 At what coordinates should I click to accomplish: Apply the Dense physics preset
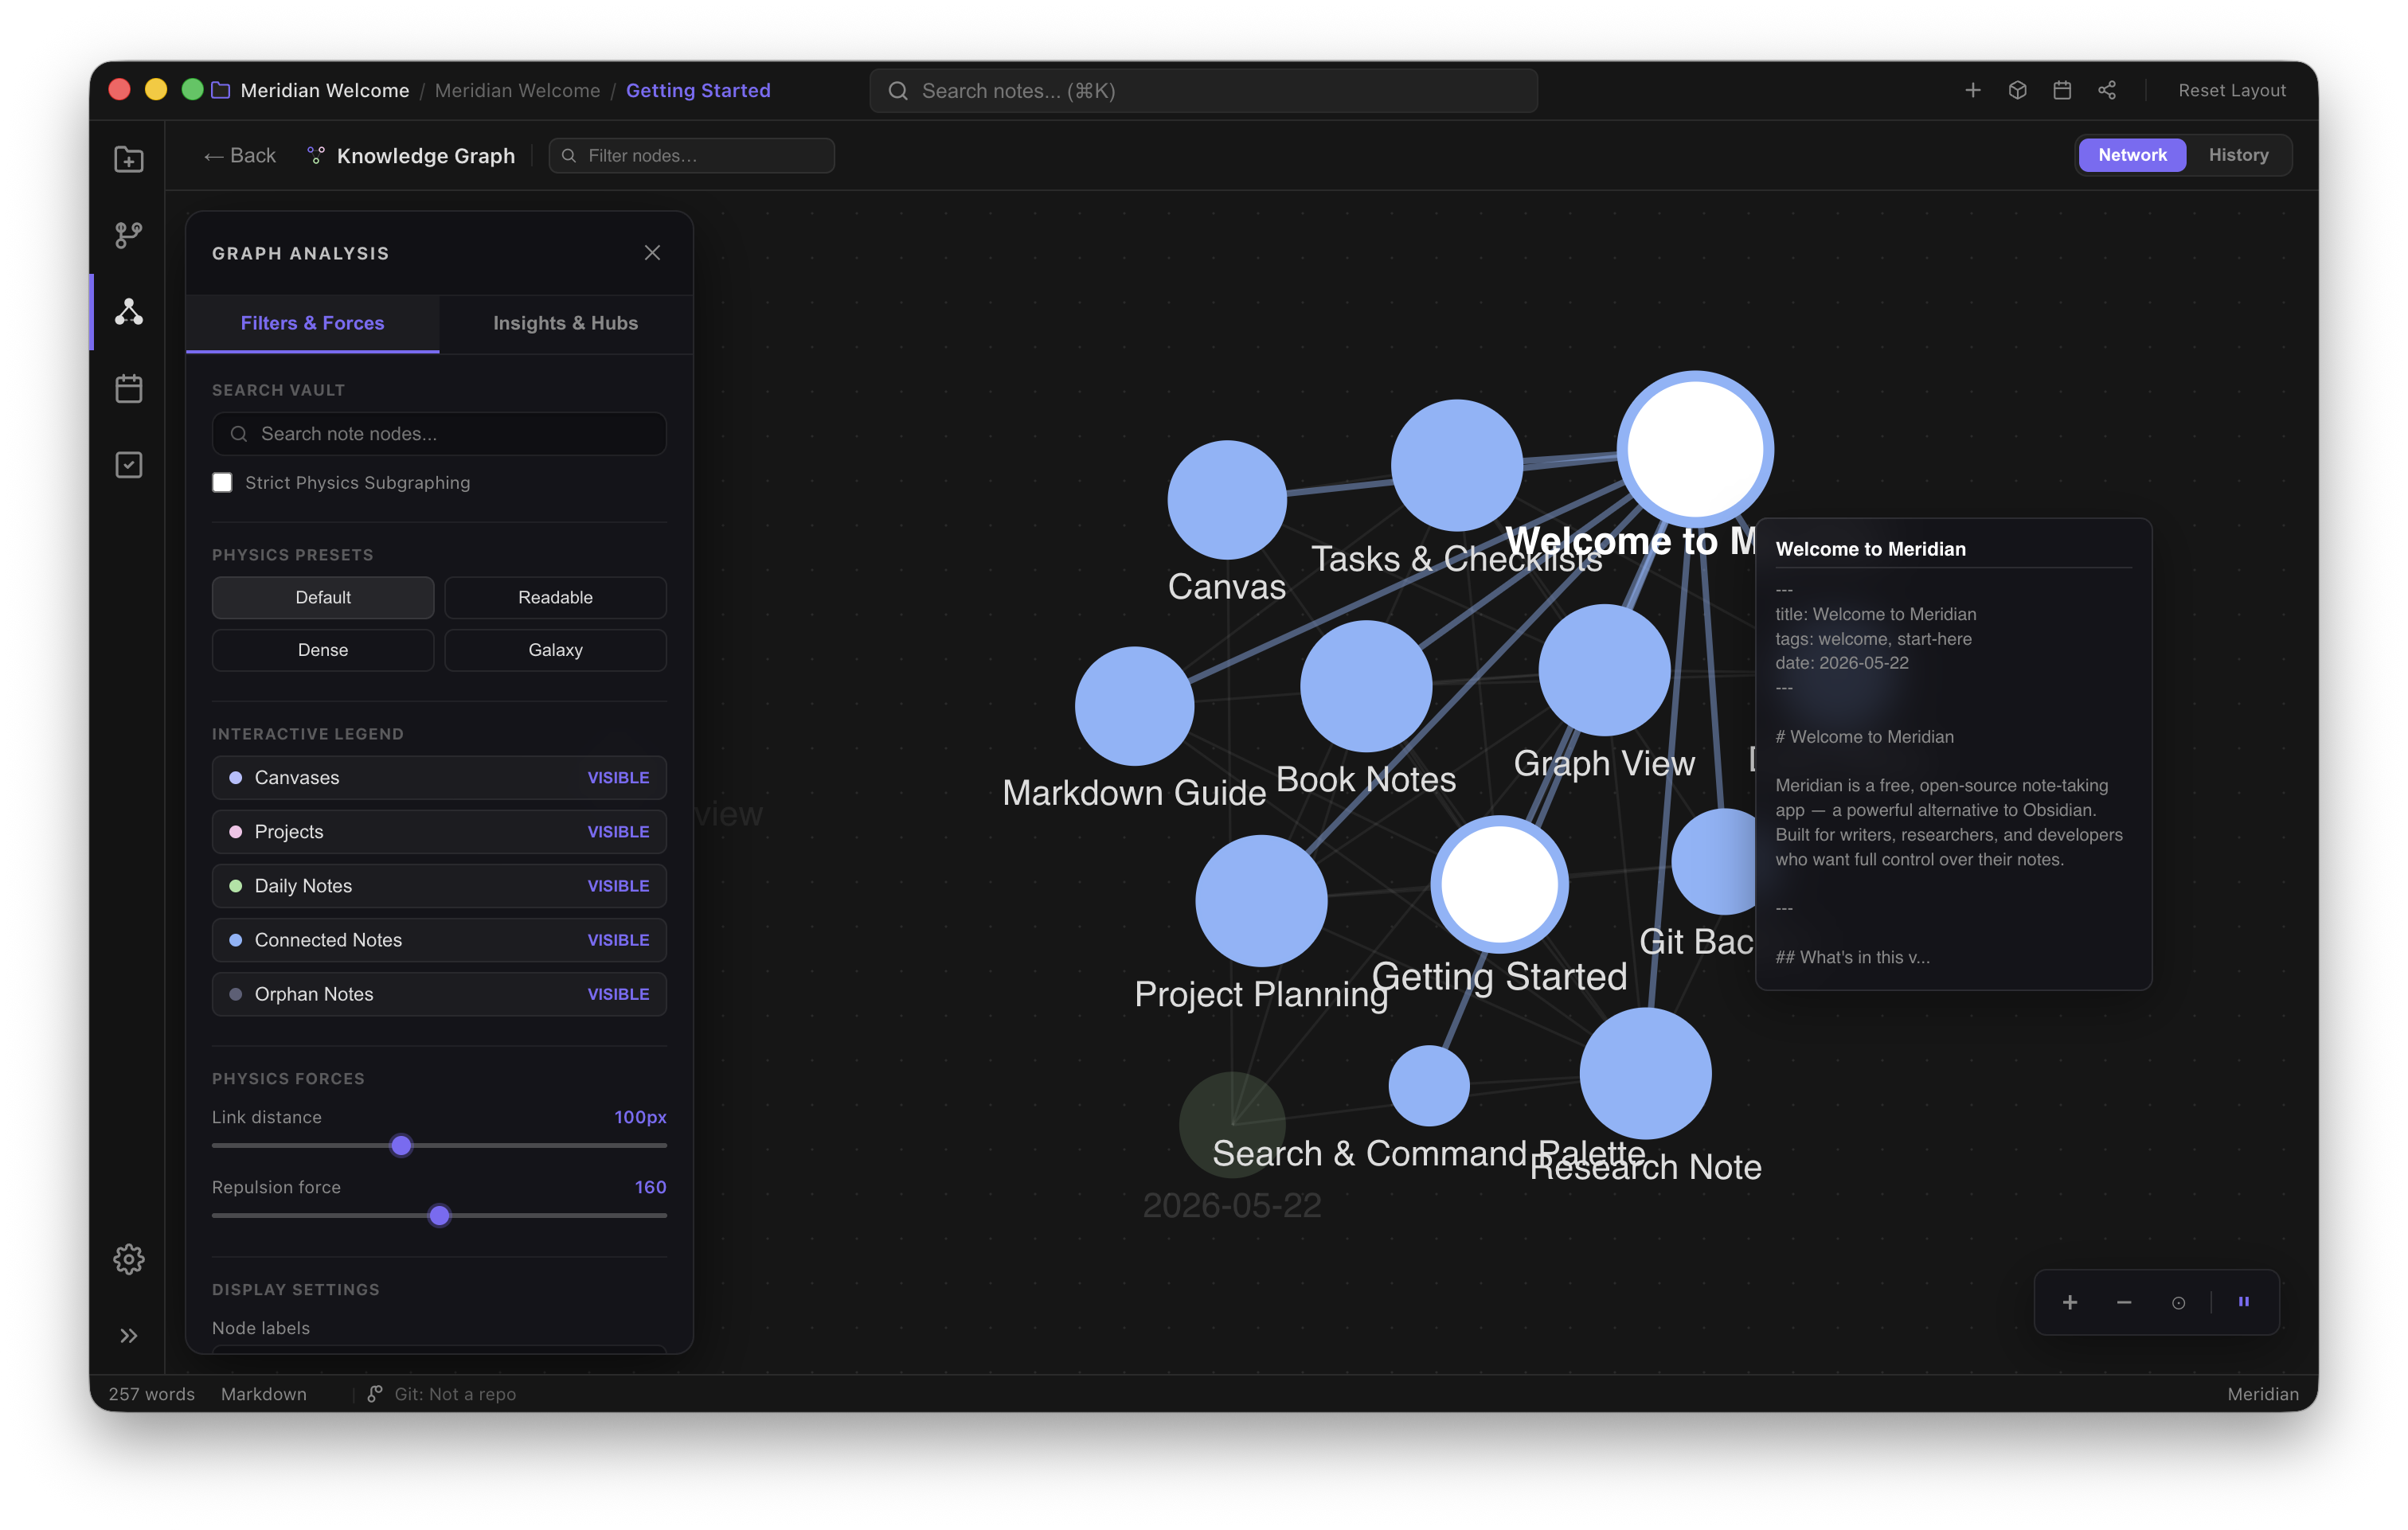323,650
